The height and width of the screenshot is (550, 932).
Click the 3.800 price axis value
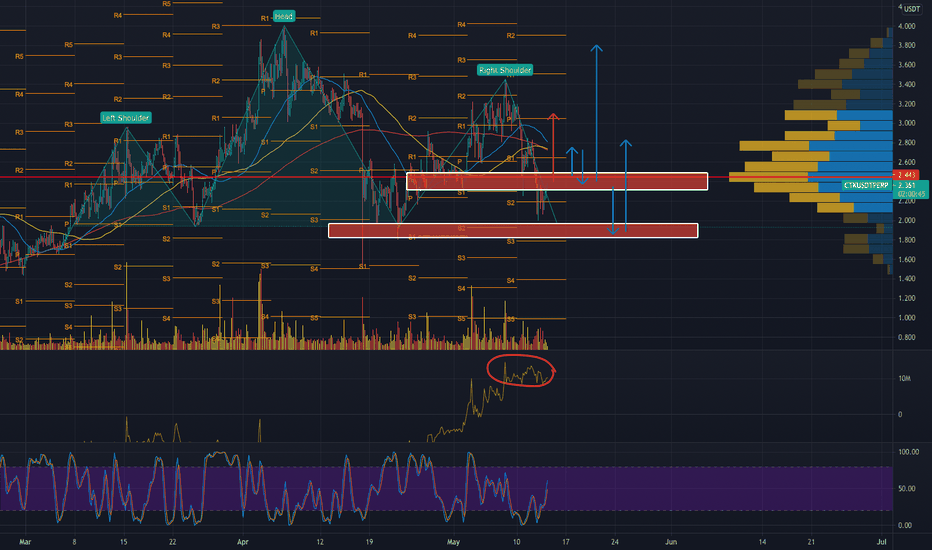pyautogui.click(x=906, y=45)
